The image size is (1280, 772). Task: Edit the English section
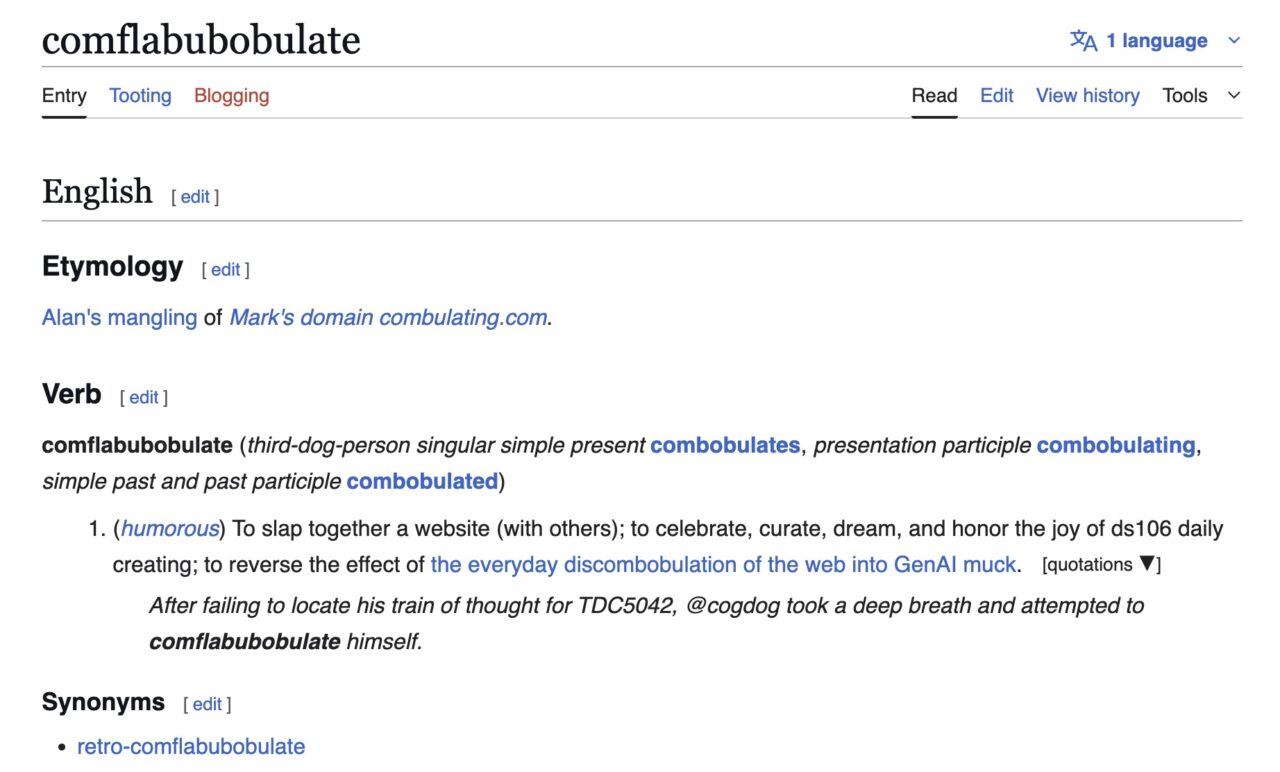(195, 197)
